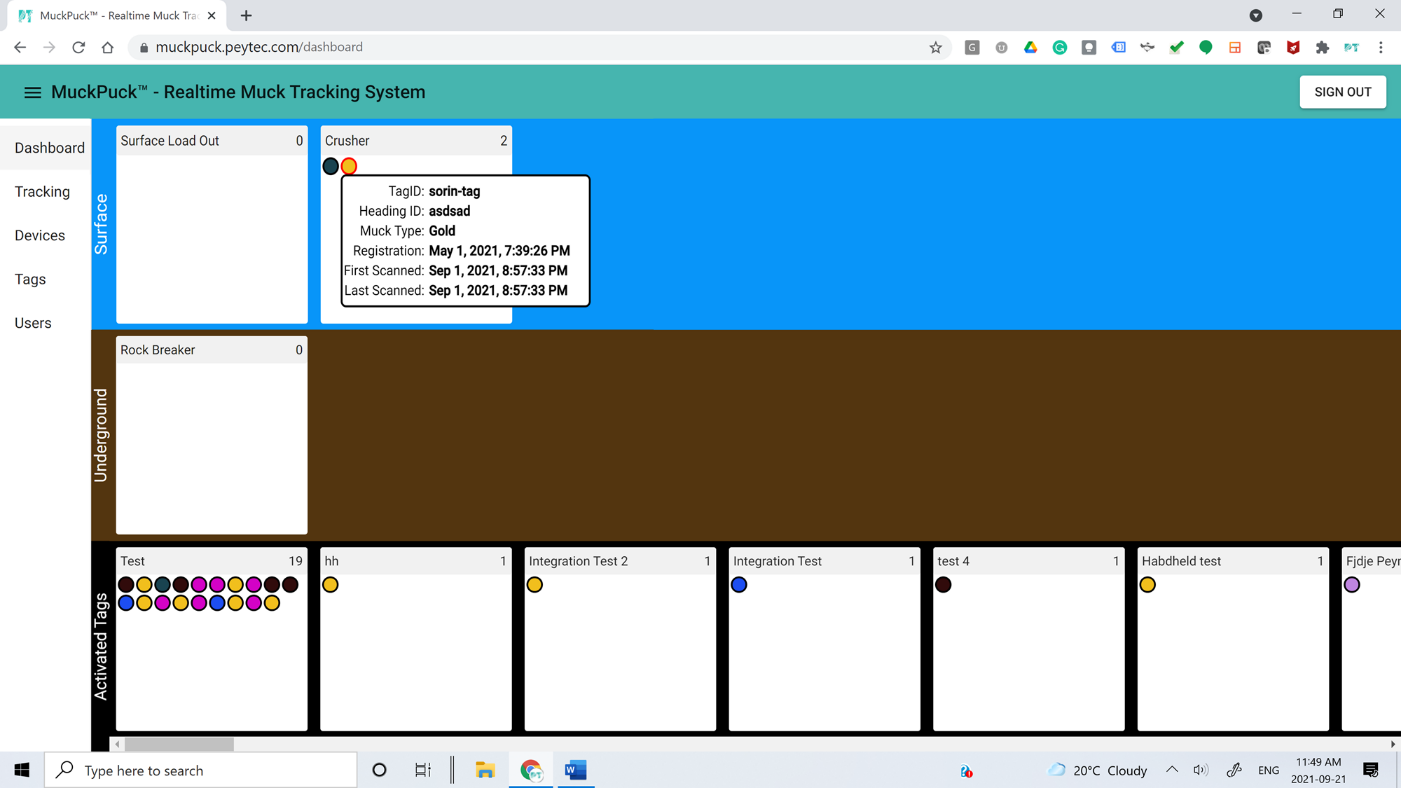Click the Activated Tags section label

101,646
